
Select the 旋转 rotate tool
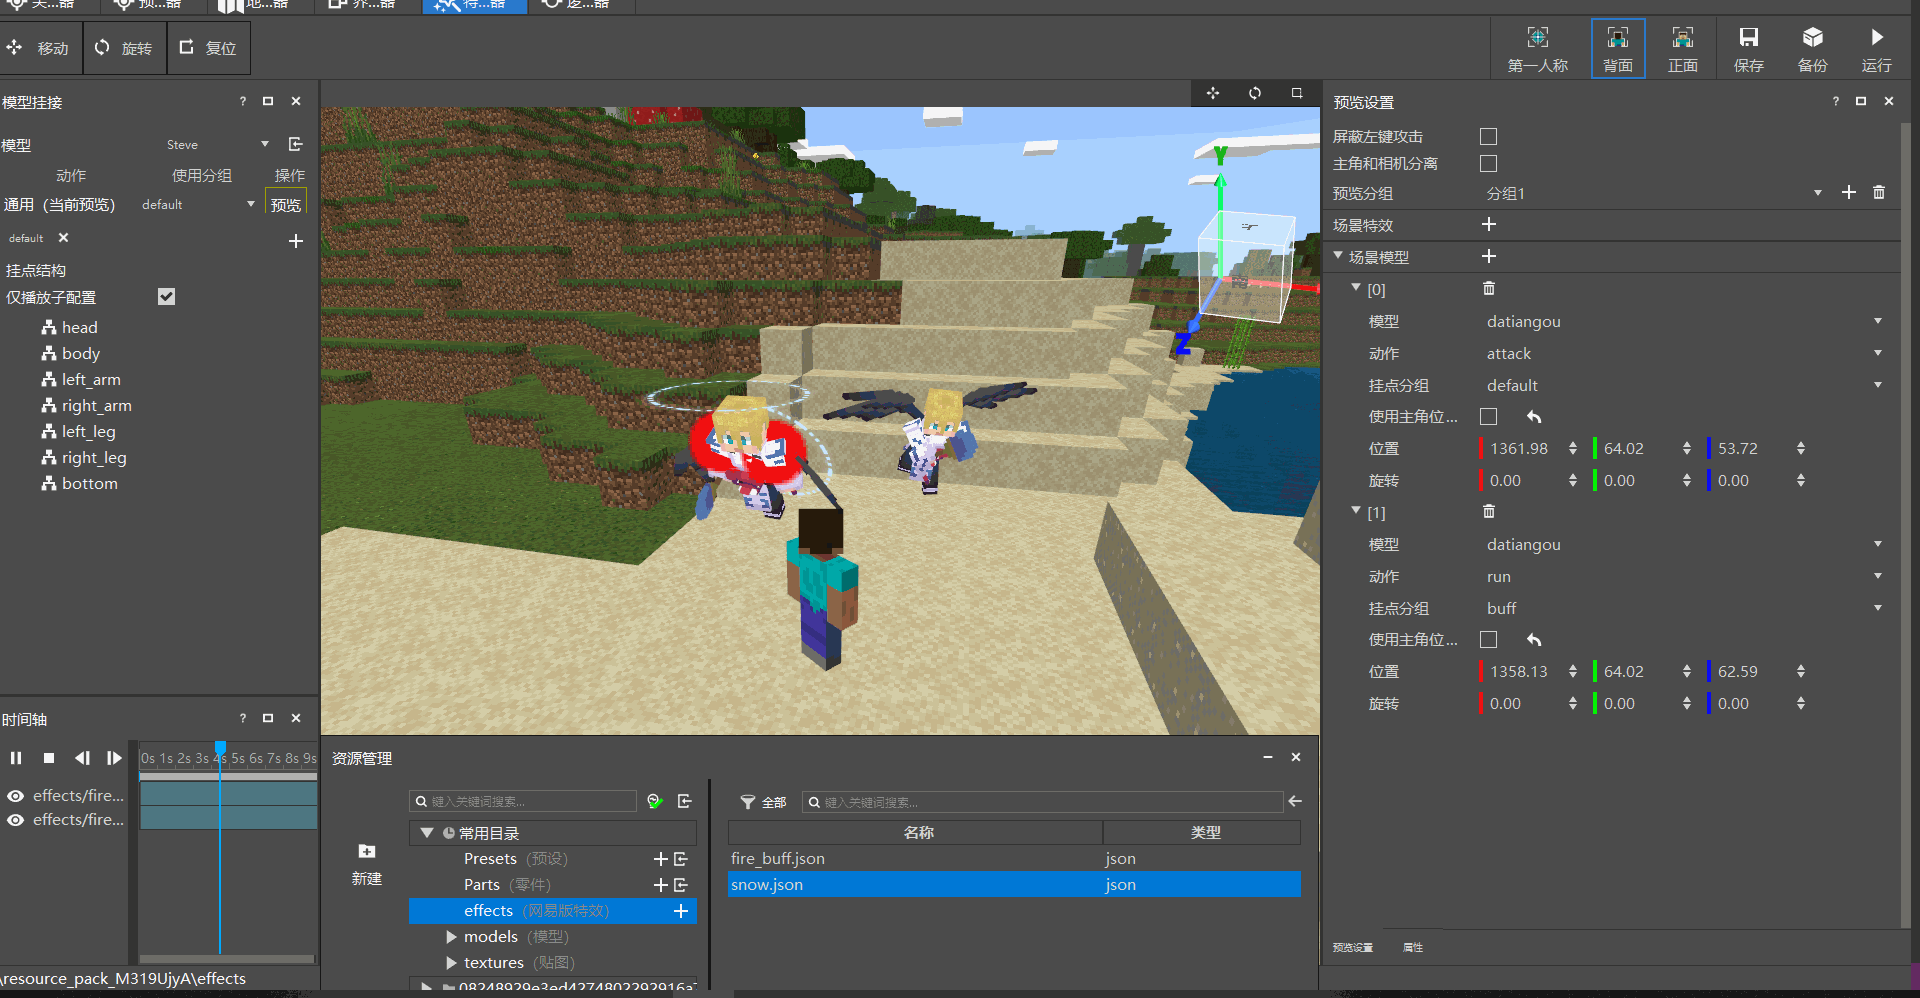pos(123,48)
